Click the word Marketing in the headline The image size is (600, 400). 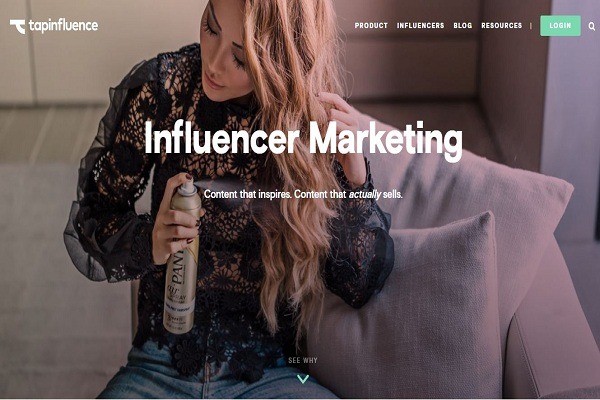point(385,140)
